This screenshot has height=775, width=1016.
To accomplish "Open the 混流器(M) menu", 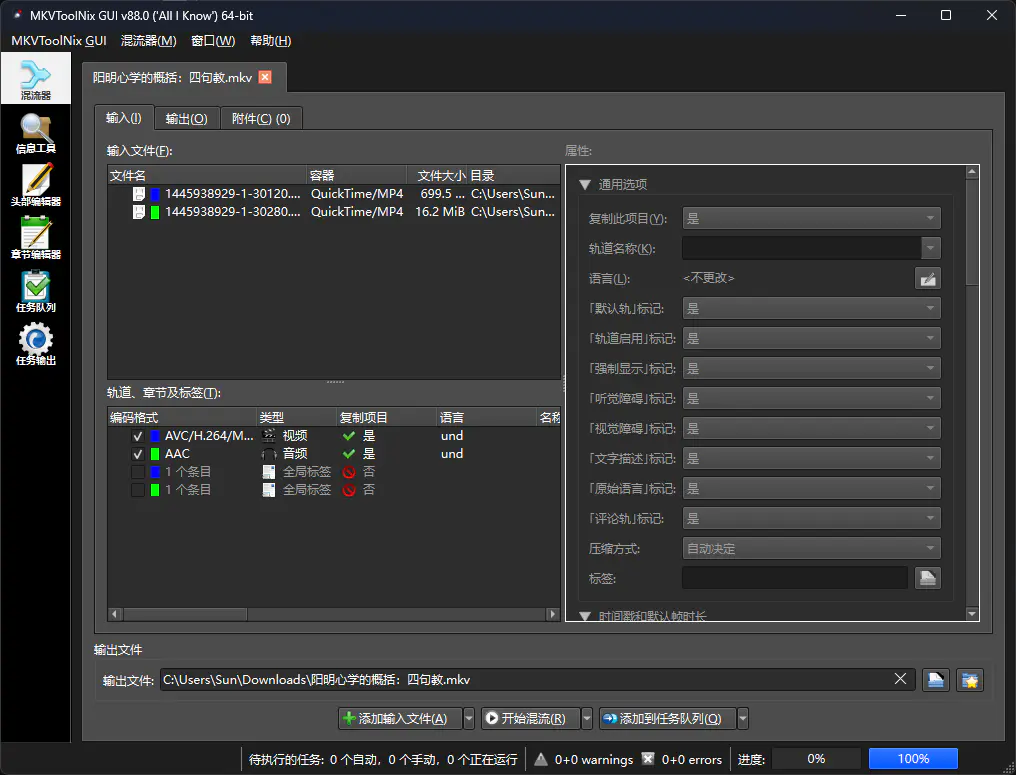I will point(148,41).
